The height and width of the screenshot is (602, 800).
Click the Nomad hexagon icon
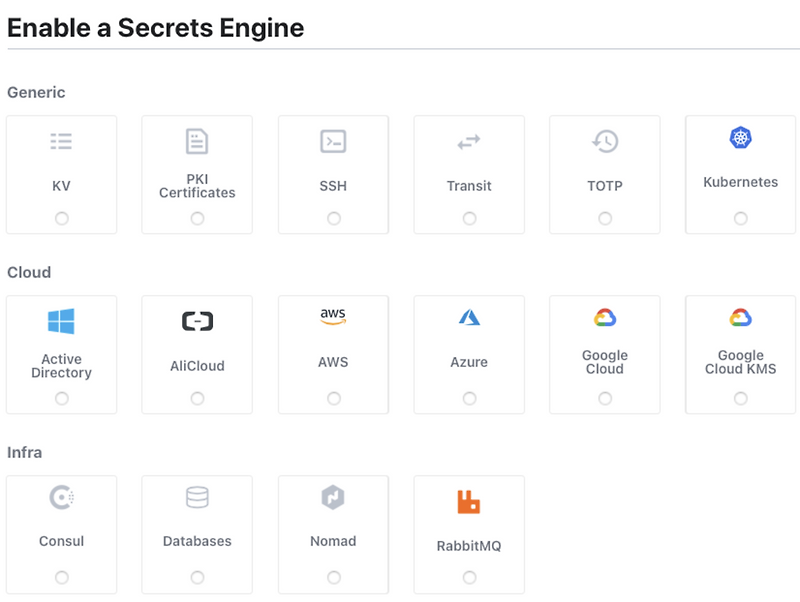tap(333, 497)
